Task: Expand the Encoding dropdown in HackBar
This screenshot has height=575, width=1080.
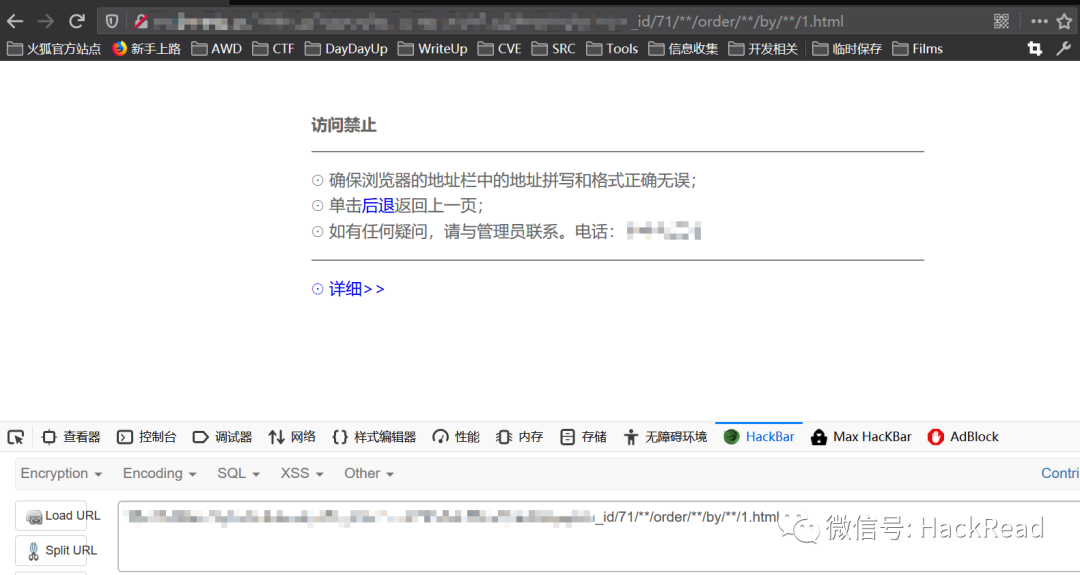Action: click(x=159, y=473)
